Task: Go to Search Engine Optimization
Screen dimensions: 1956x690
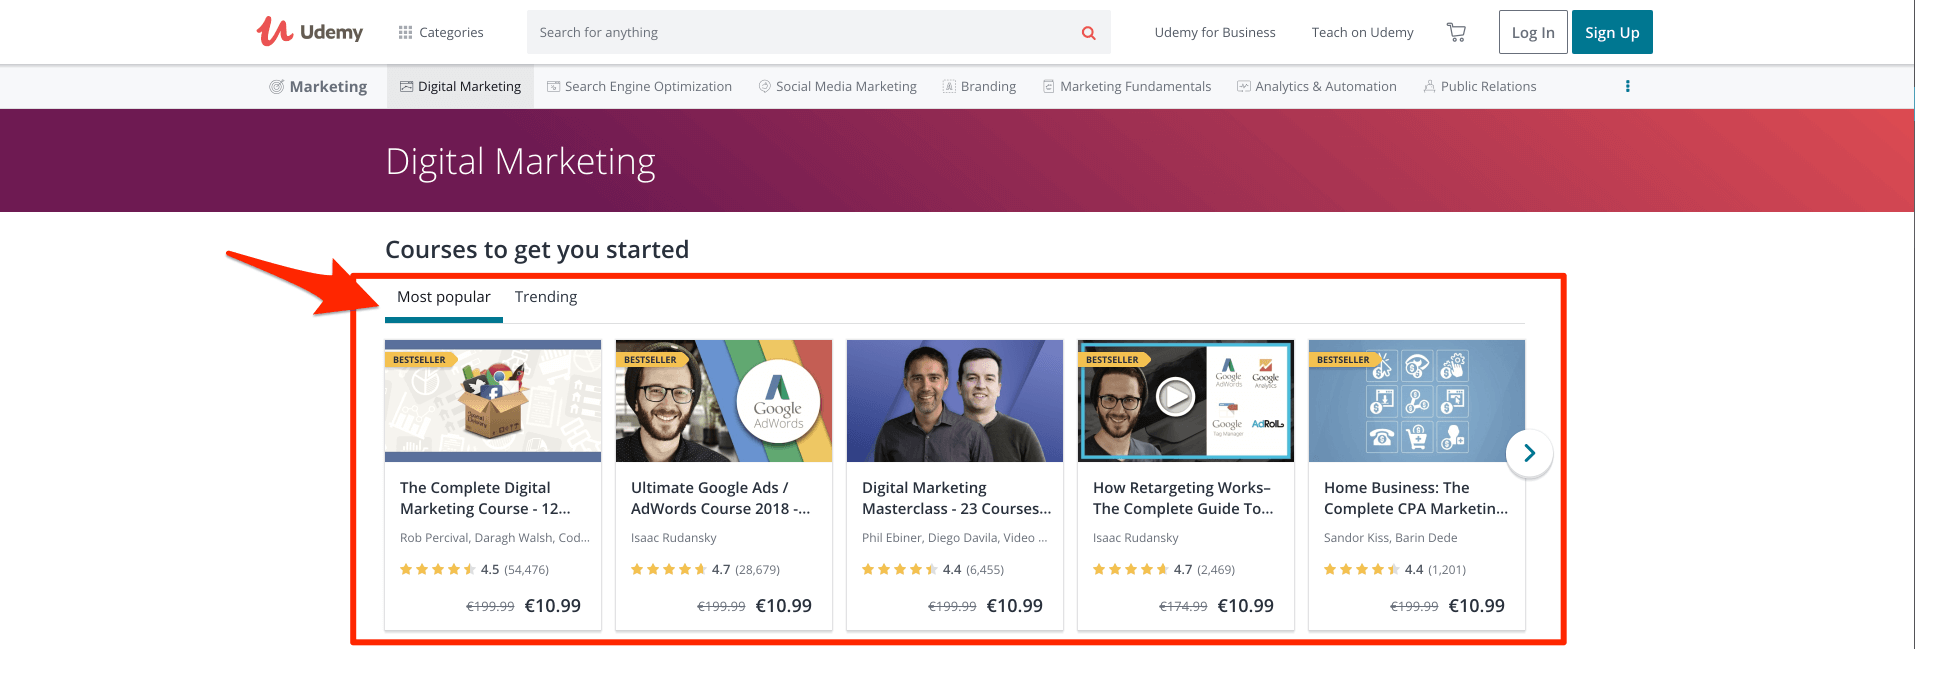Action: point(640,87)
